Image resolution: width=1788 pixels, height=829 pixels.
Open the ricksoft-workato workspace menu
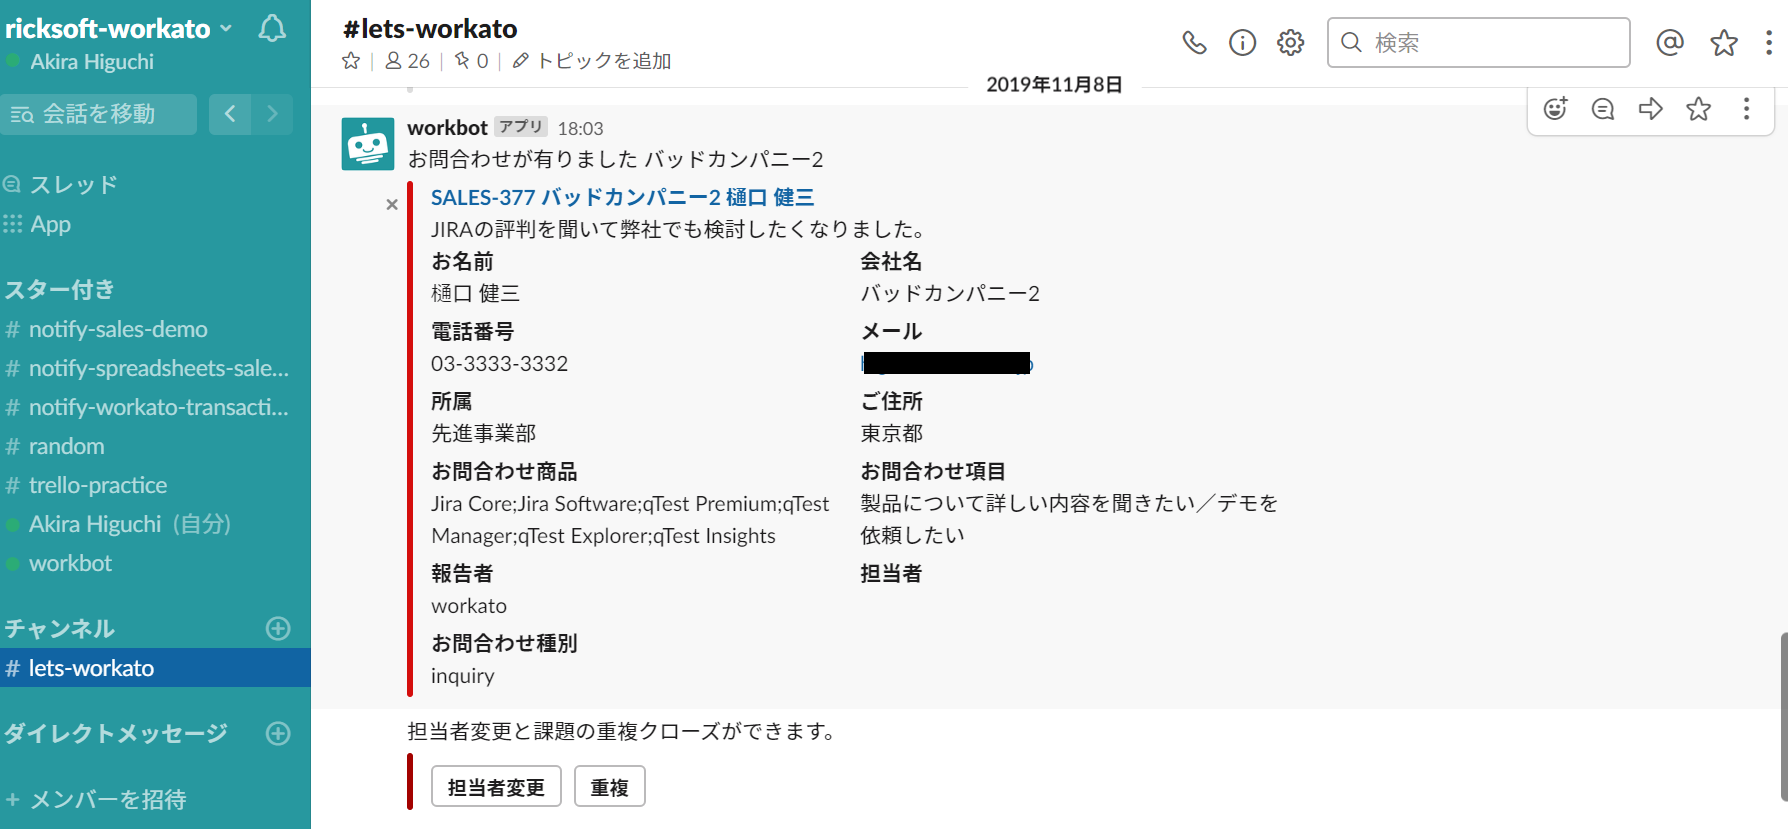(118, 29)
